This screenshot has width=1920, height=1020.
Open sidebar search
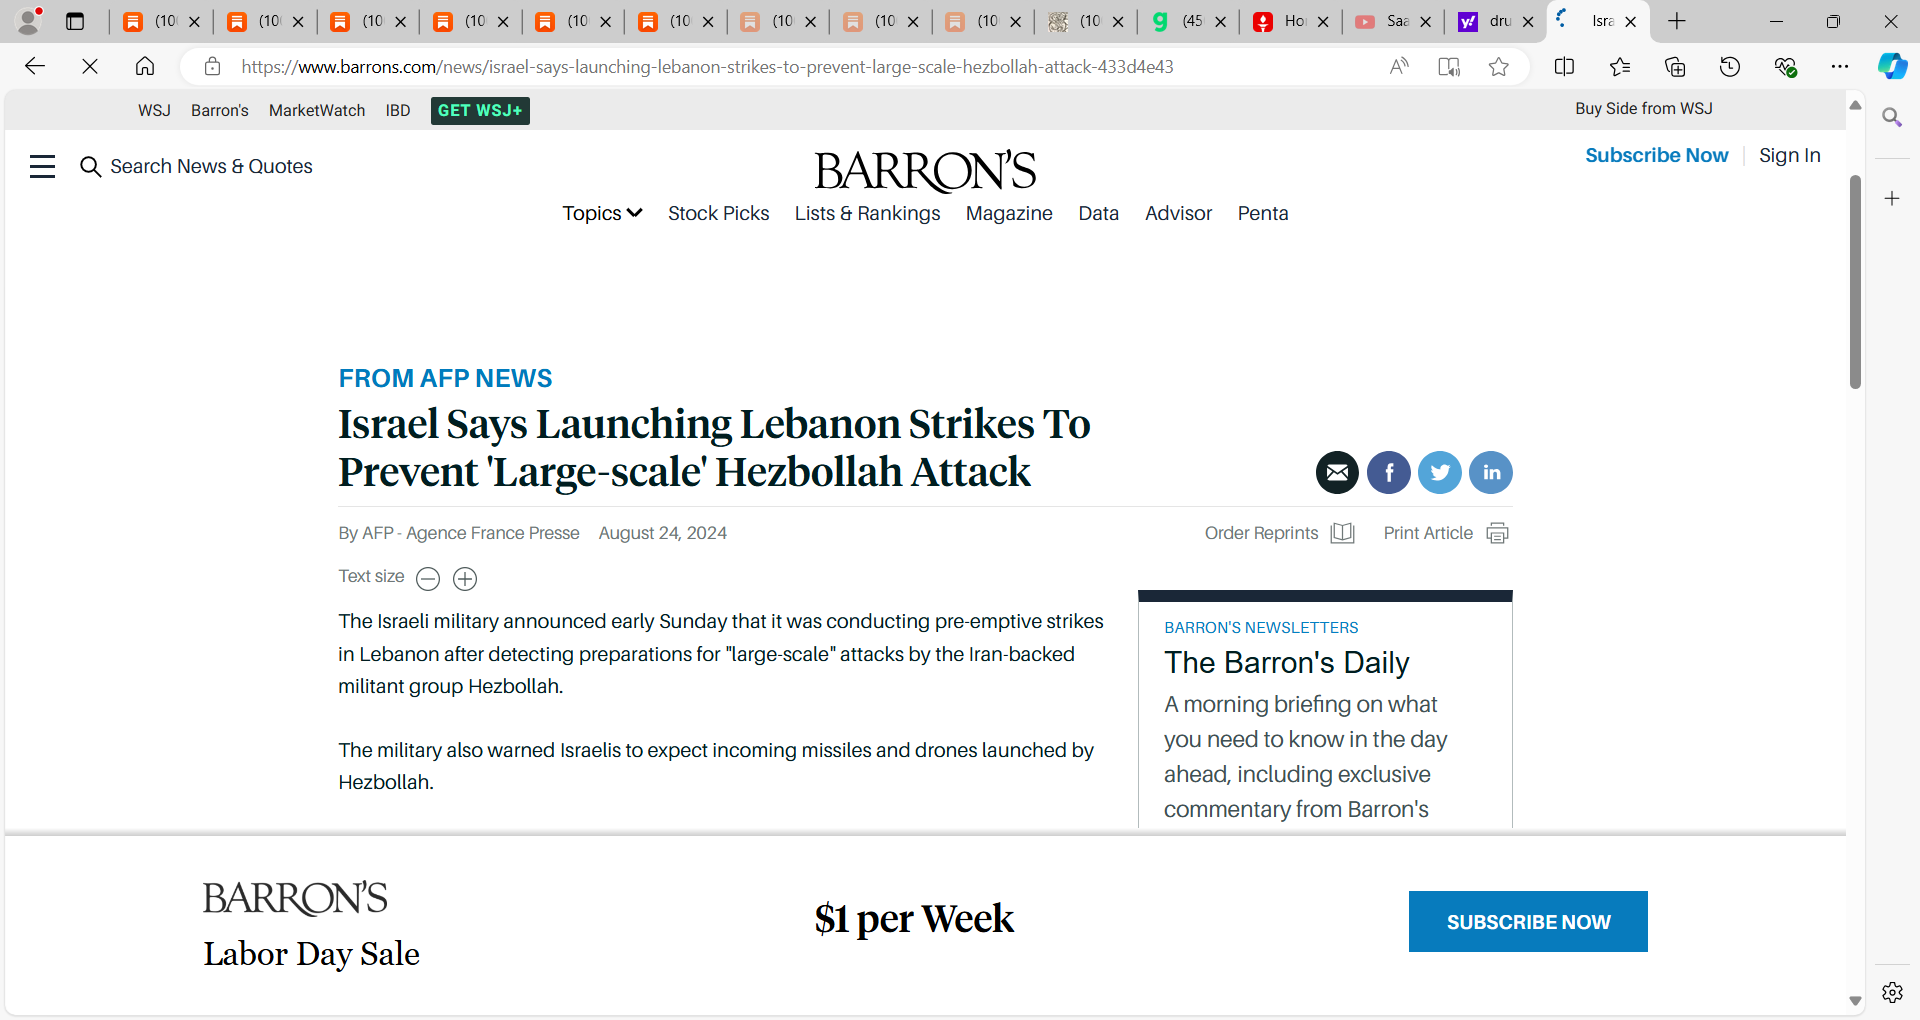(x=1892, y=118)
